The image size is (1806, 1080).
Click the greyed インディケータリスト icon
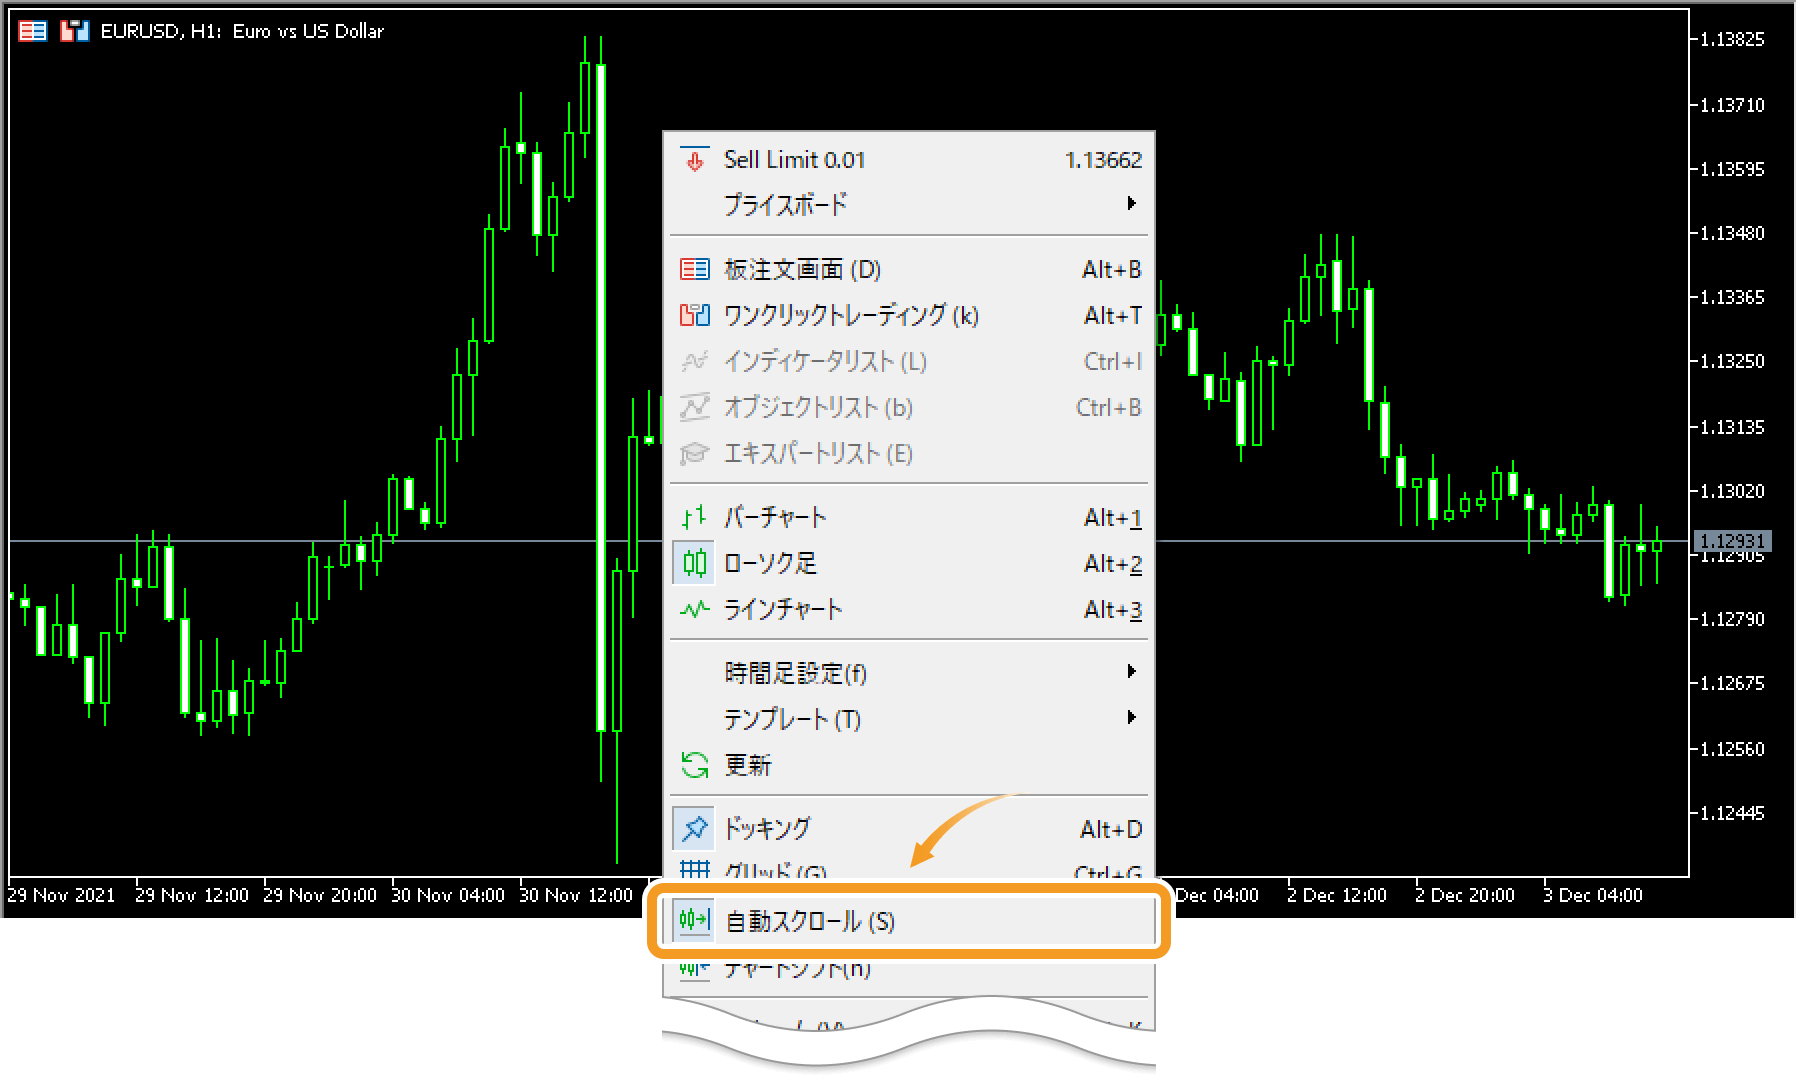(695, 361)
